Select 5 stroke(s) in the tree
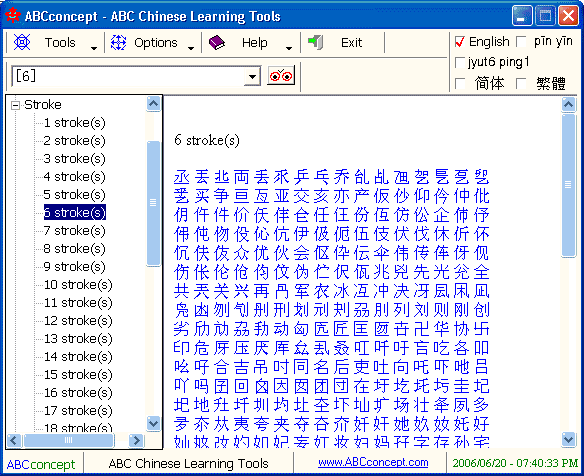584x476 pixels. point(74,194)
